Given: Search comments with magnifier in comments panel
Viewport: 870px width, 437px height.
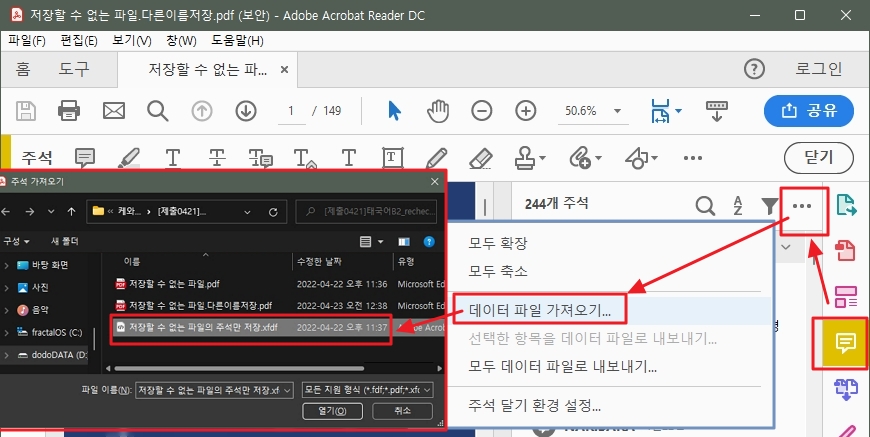Looking at the screenshot, I should pos(705,206).
